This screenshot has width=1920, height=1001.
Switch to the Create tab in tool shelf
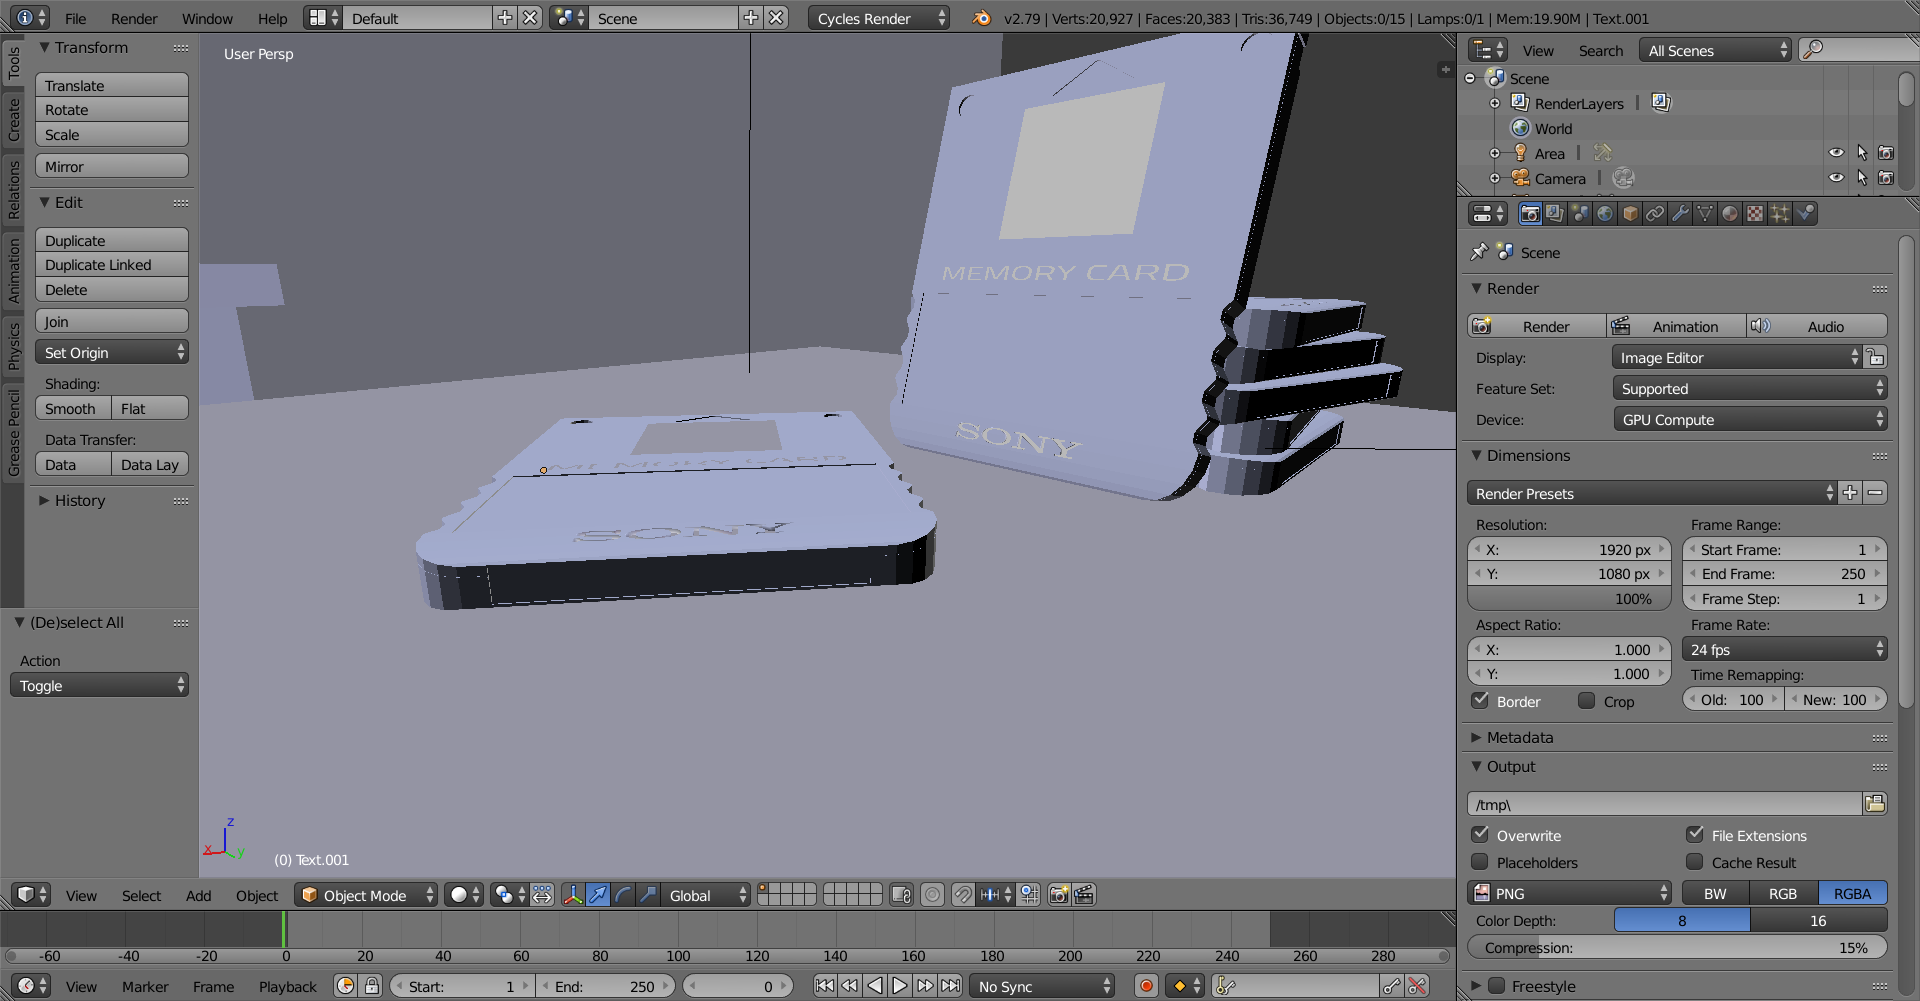coord(13,119)
